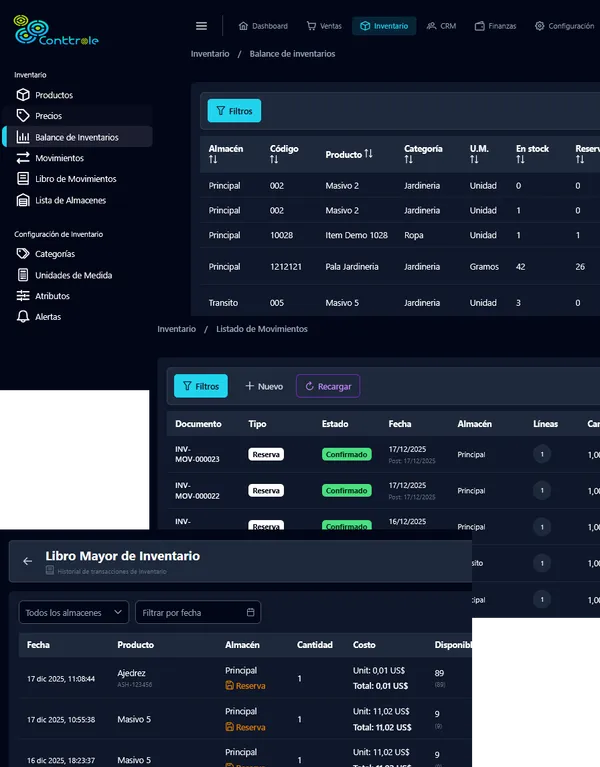Click the back arrow in Libro Mayor
Image resolution: width=600 pixels, height=767 pixels.
click(27, 561)
